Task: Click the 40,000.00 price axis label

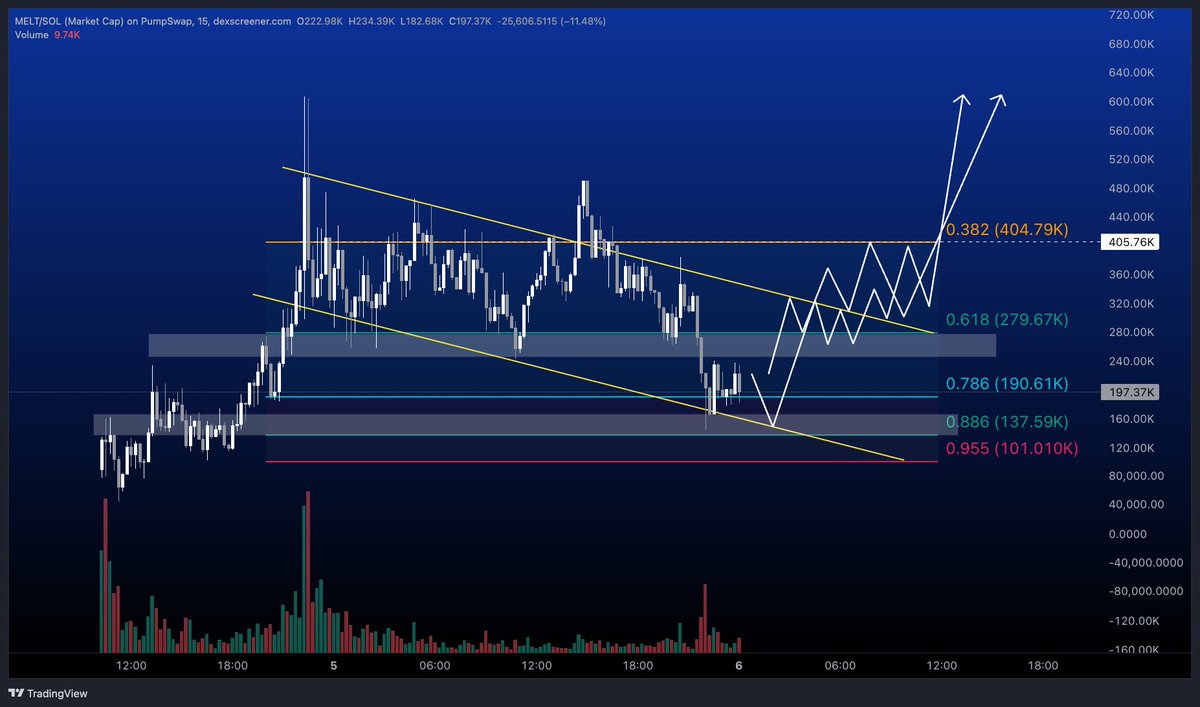Action: click(x=1134, y=506)
